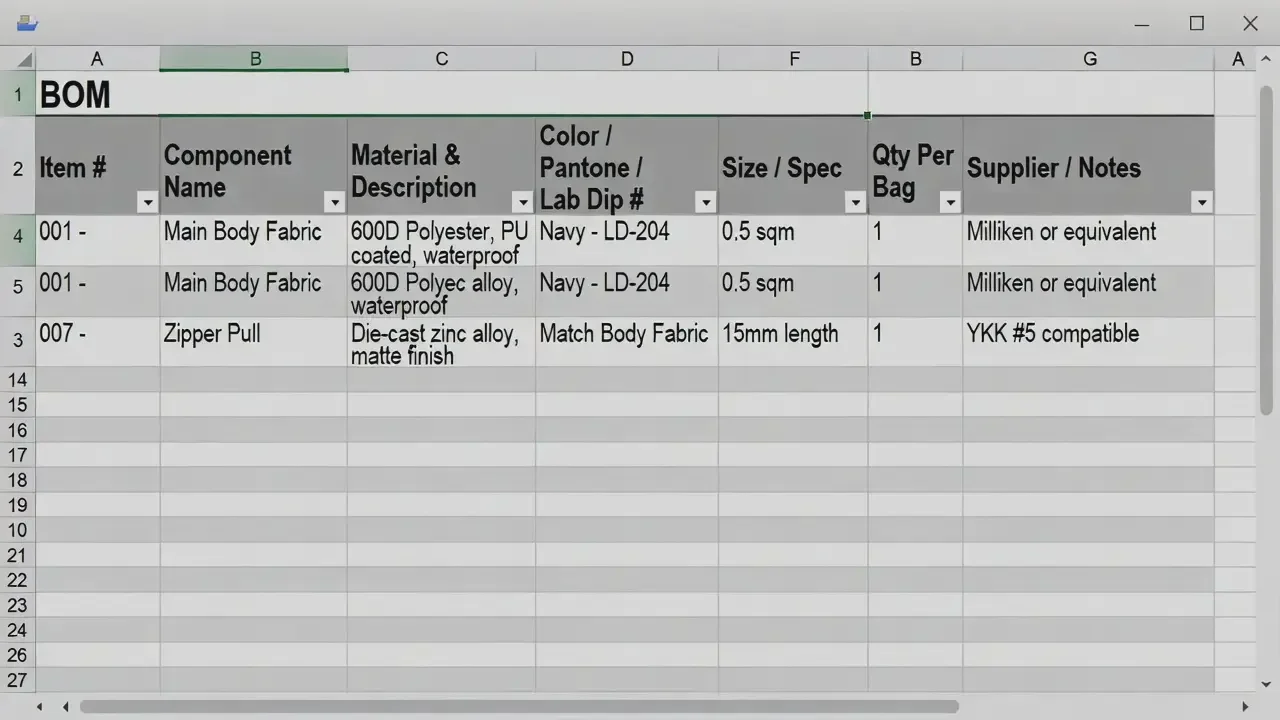The height and width of the screenshot is (720, 1280).
Task: Click the horizontal scrollbar right arrow
Action: (x=1245, y=707)
